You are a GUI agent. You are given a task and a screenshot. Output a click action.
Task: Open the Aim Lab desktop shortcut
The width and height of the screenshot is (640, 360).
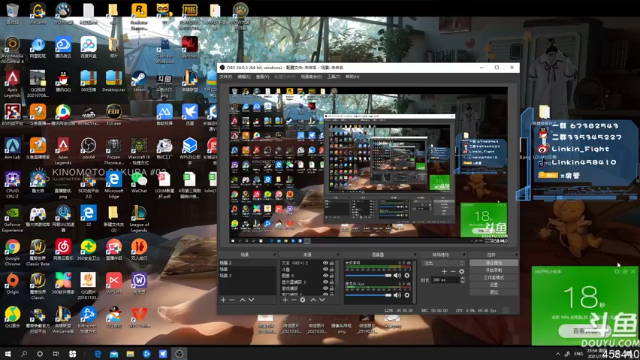click(12, 149)
